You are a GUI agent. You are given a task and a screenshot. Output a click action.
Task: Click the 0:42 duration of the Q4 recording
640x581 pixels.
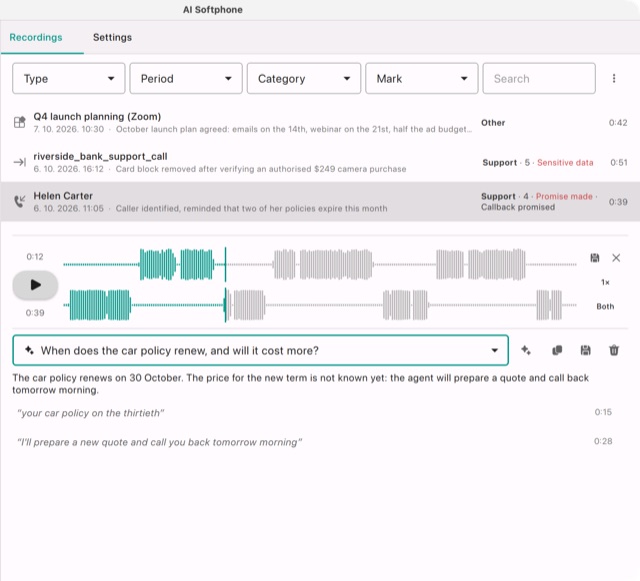[x=618, y=122]
